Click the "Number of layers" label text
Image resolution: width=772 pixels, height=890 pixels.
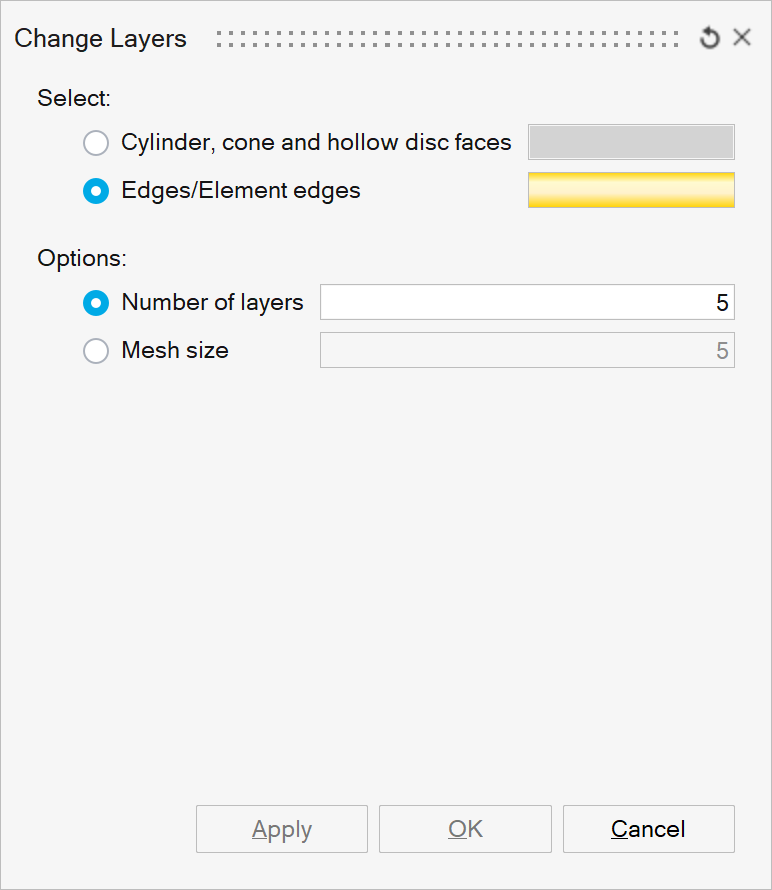[212, 302]
